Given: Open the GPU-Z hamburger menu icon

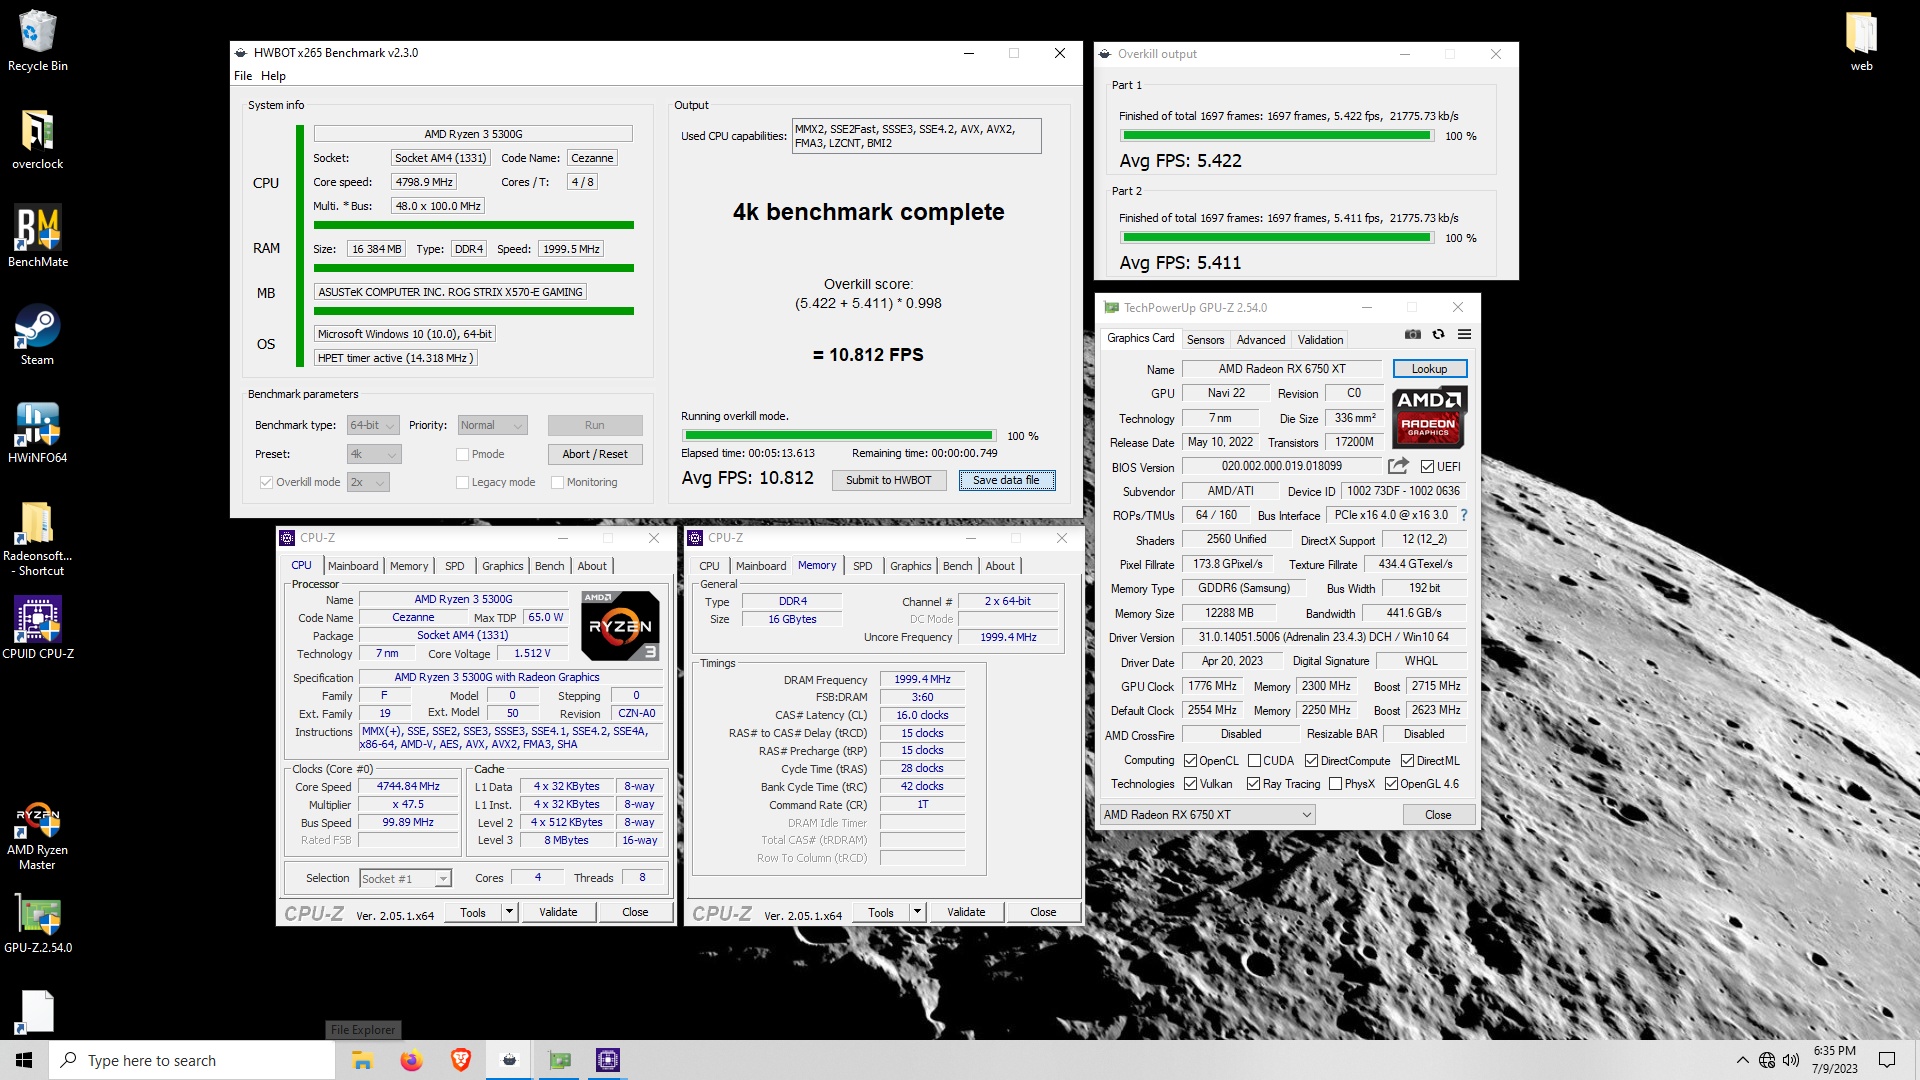Looking at the screenshot, I should (x=1464, y=334).
